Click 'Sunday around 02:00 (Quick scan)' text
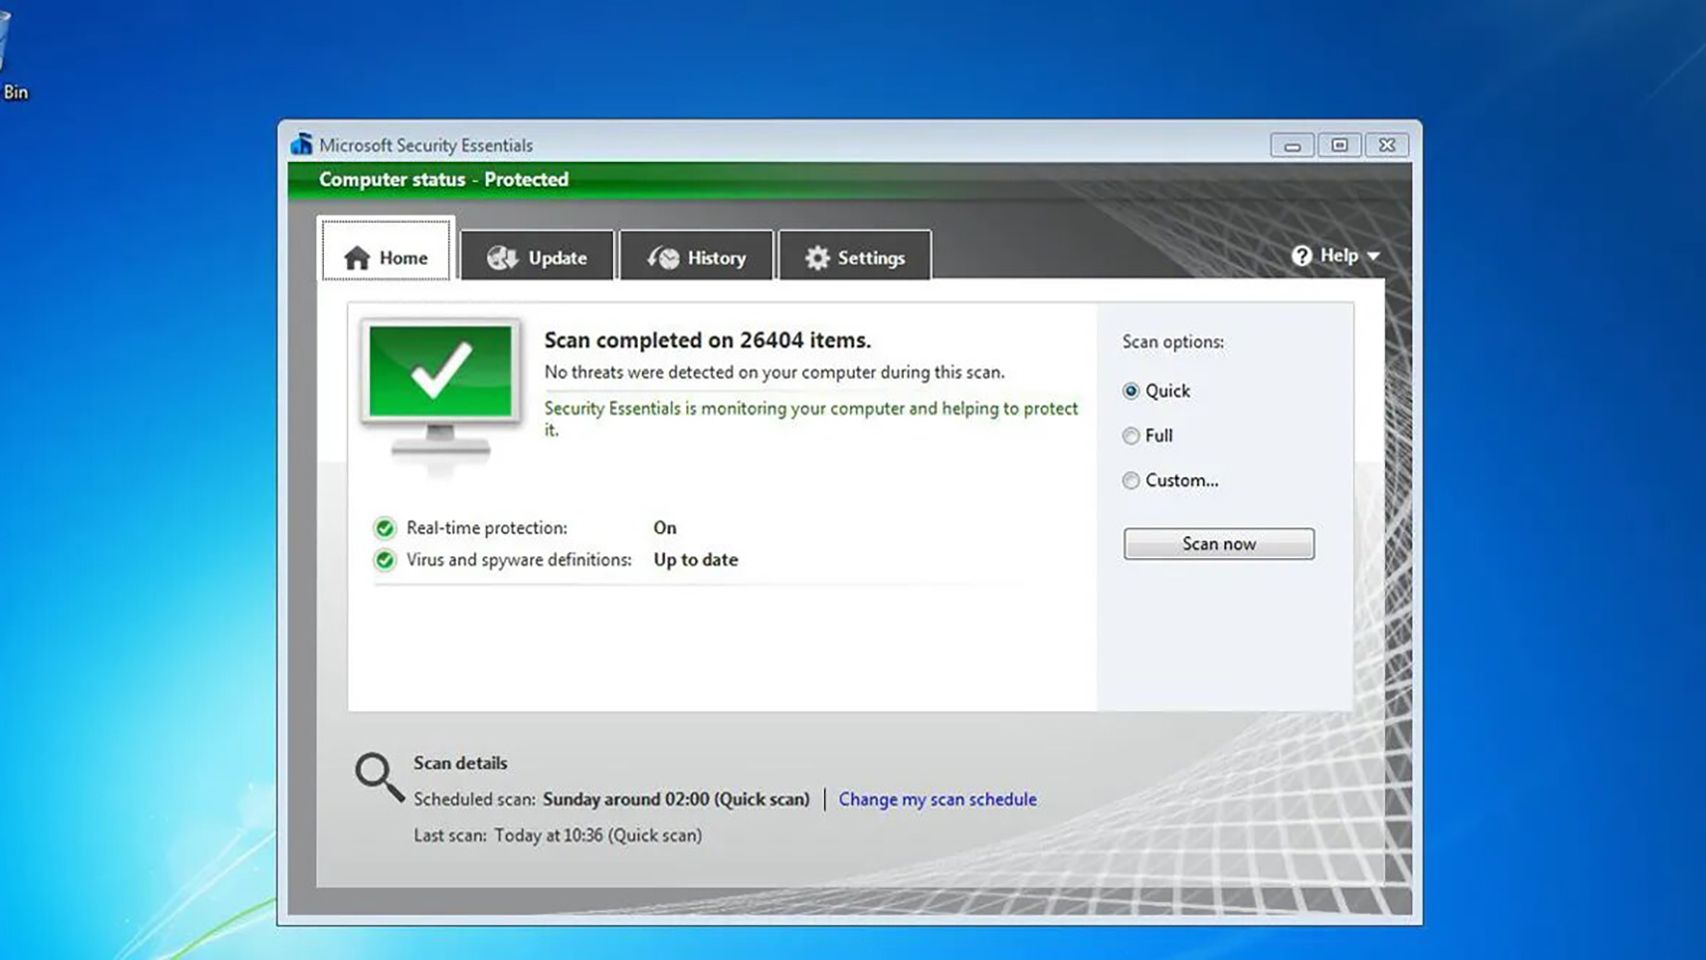Viewport: 1706px width, 960px height. [676, 799]
